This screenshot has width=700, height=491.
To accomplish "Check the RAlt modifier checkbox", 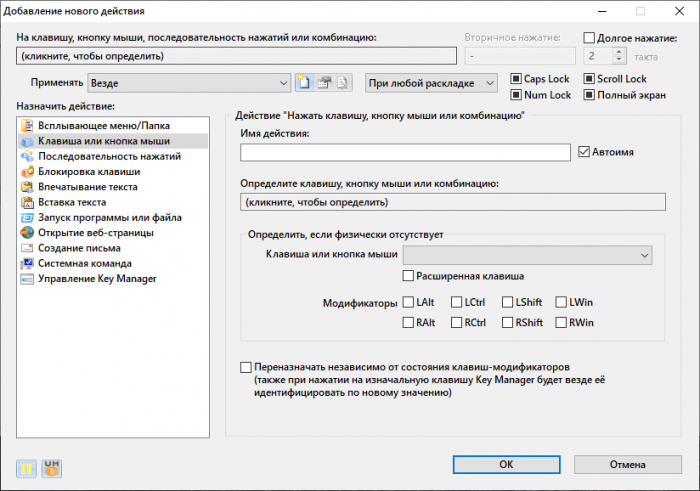I will (408, 322).
